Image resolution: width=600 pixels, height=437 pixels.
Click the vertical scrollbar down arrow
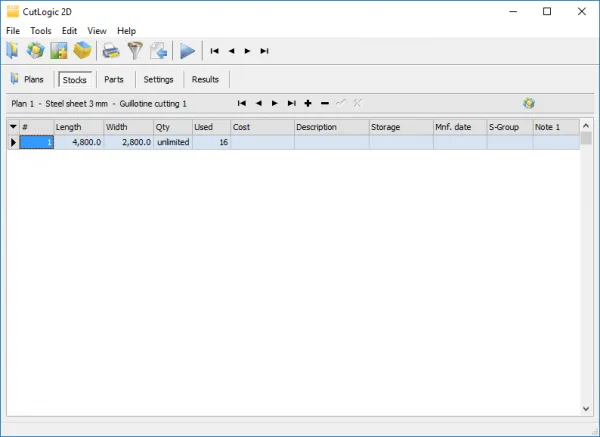[585, 409]
